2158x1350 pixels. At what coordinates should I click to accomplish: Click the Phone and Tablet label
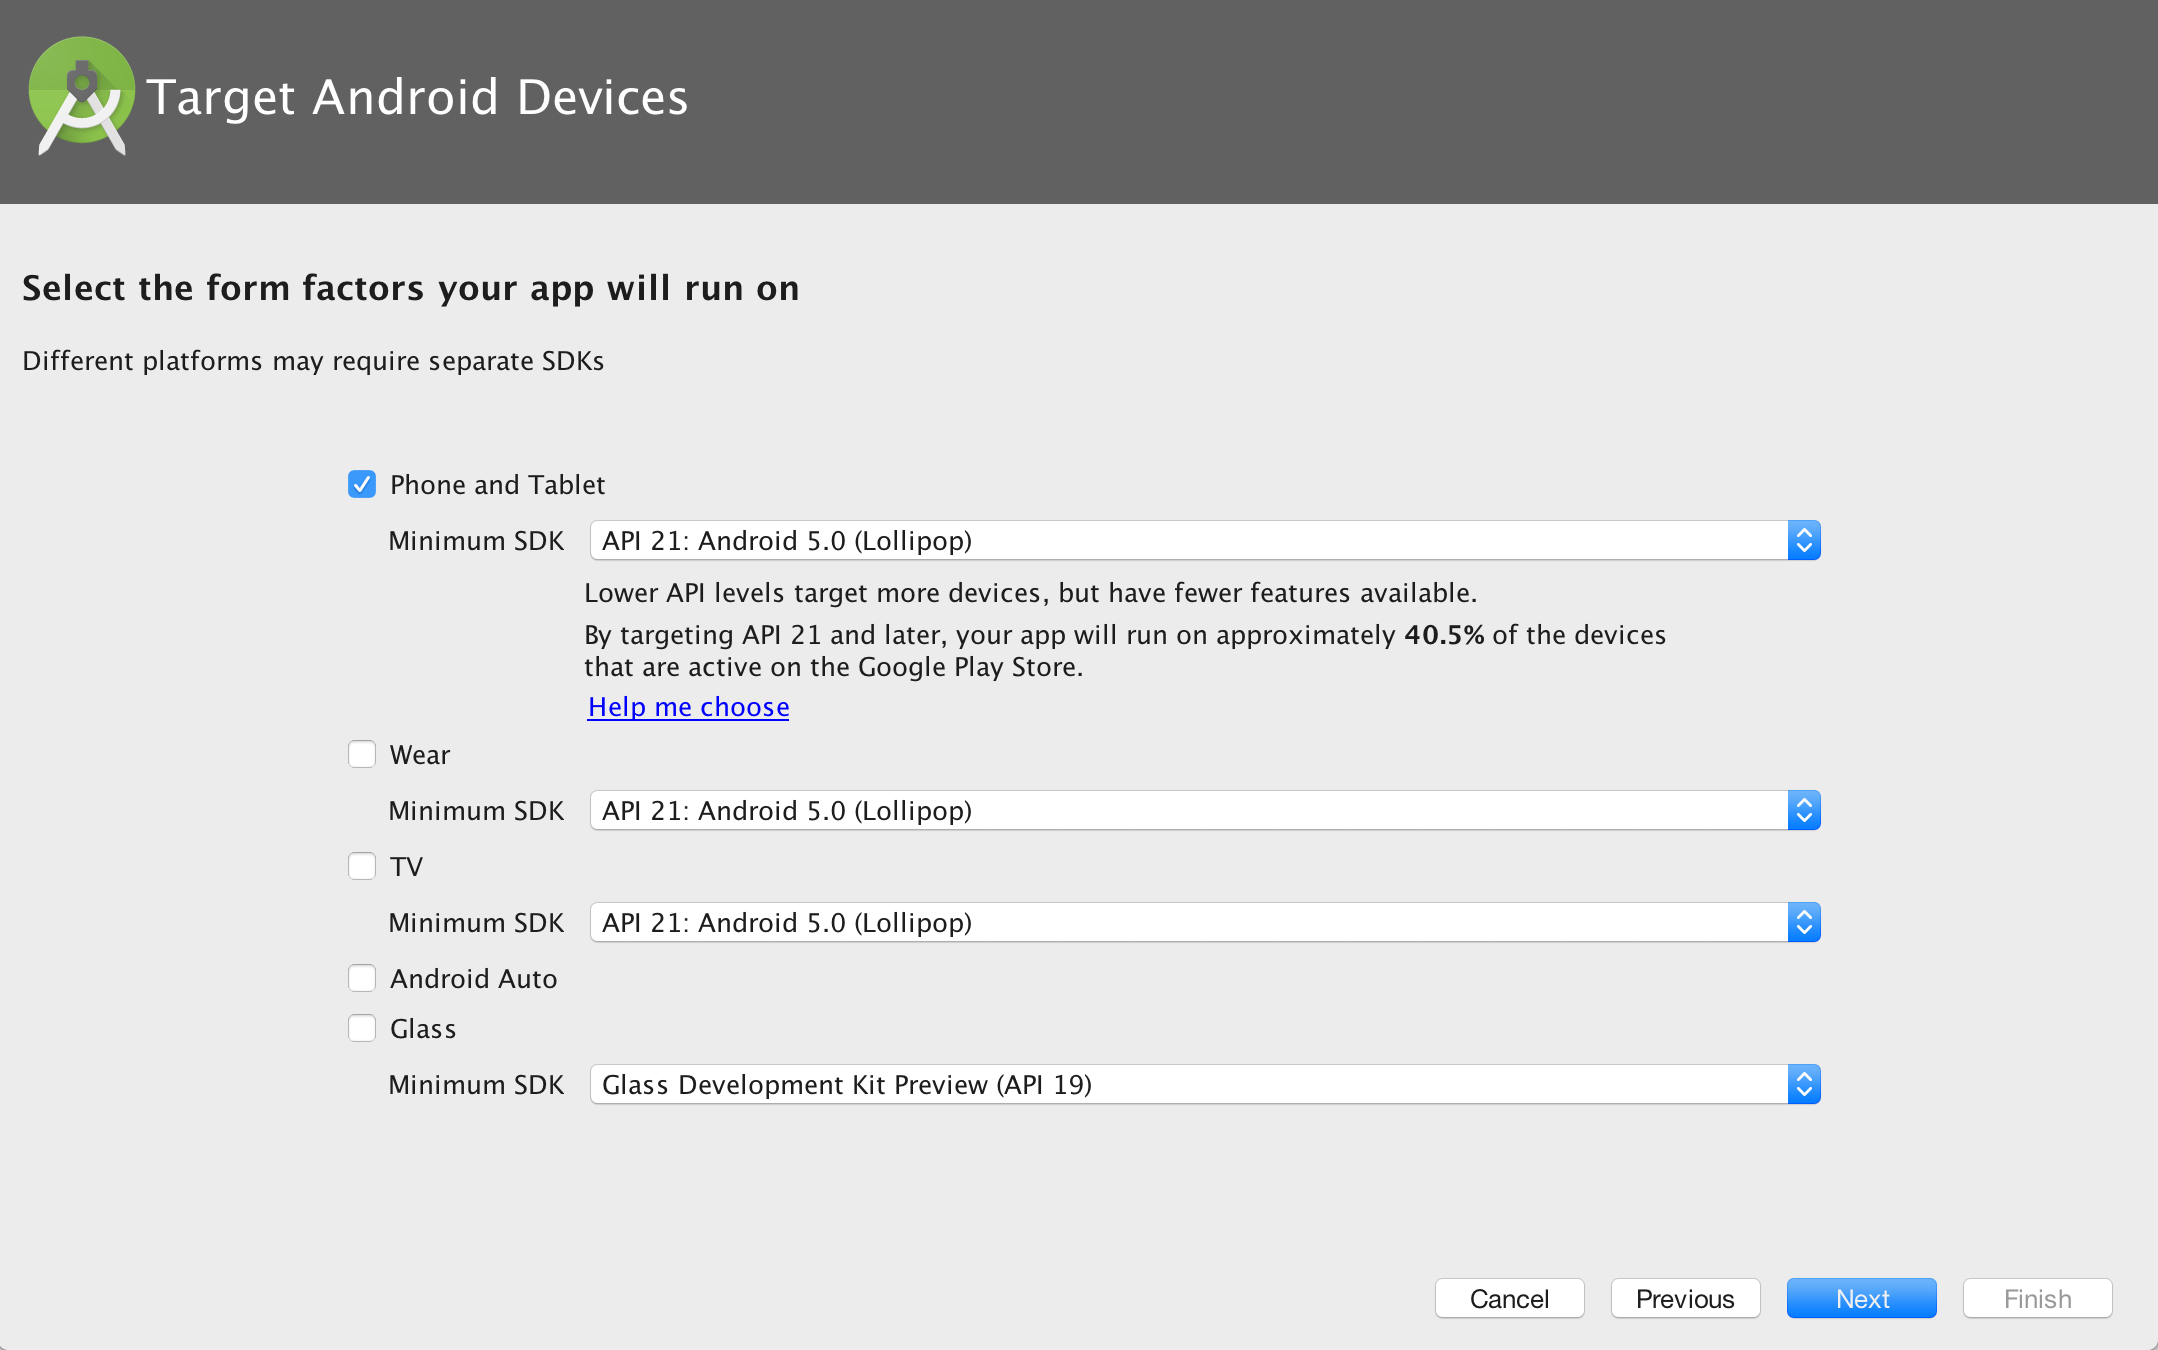497,485
